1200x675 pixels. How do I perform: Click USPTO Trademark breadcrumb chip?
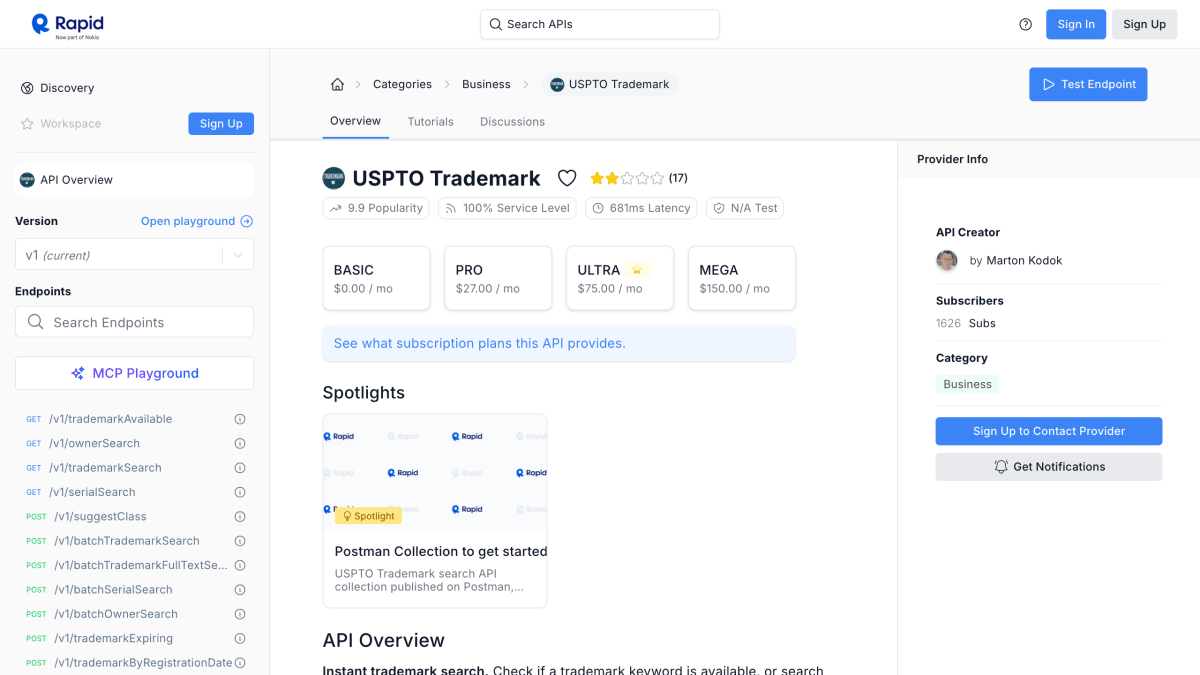(610, 84)
